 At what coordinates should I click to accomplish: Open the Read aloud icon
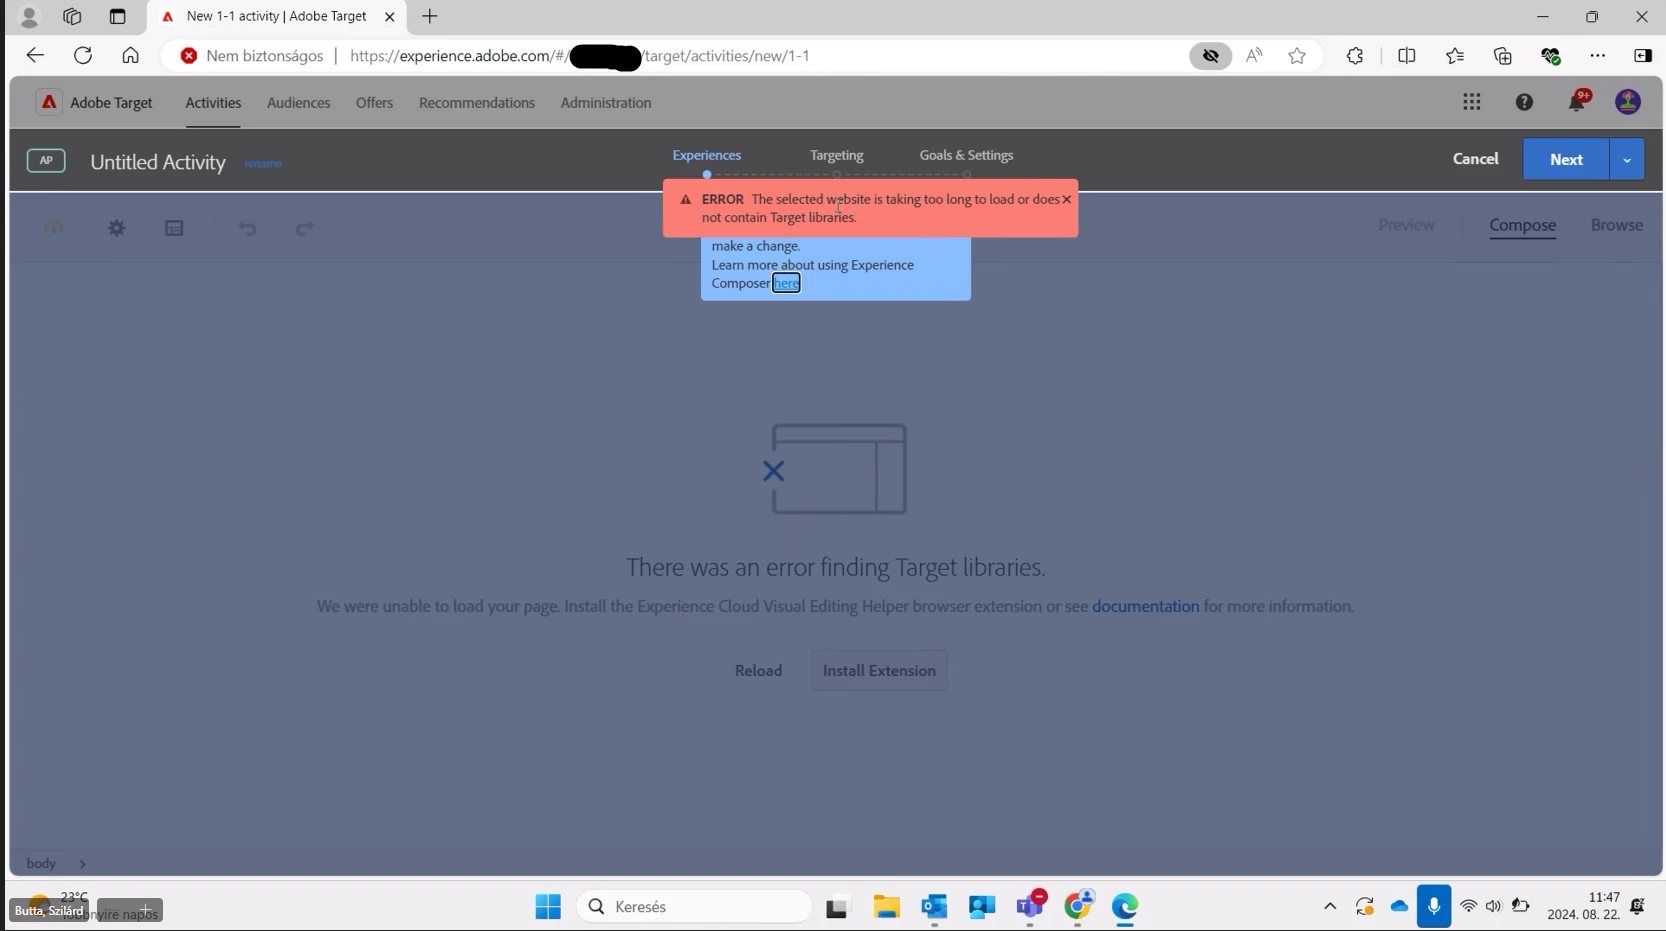pyautogui.click(x=1254, y=56)
